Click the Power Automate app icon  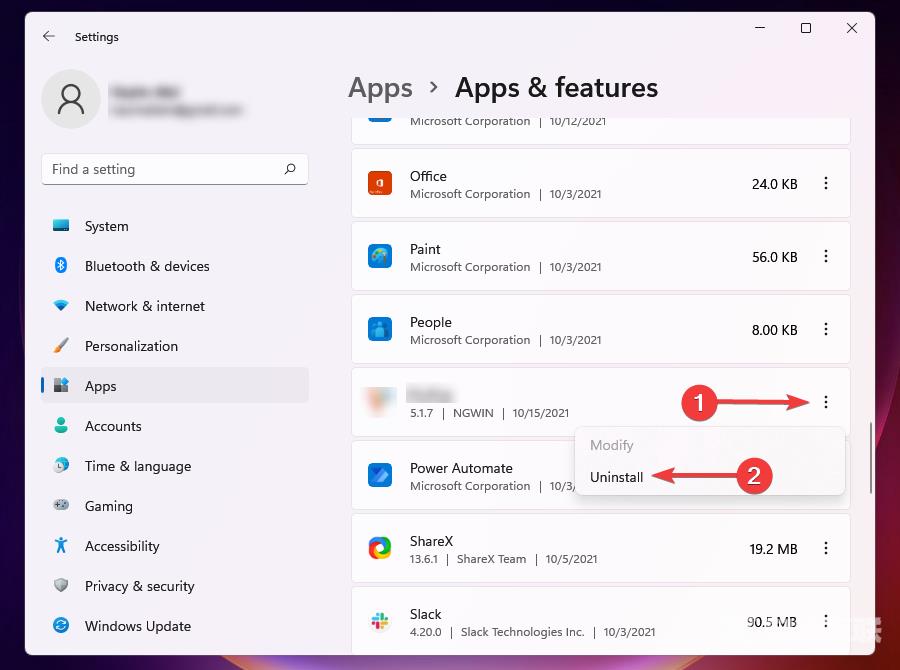(x=380, y=476)
